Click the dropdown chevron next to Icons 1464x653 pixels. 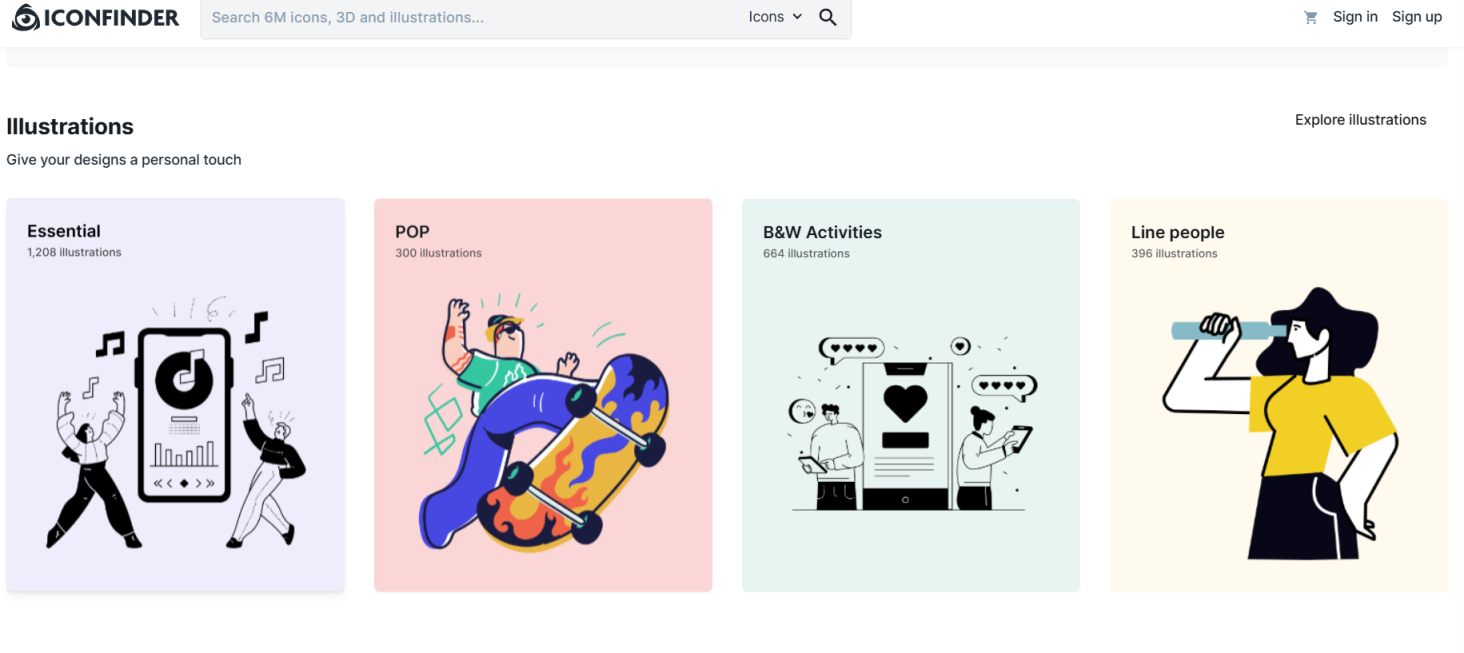(x=797, y=17)
